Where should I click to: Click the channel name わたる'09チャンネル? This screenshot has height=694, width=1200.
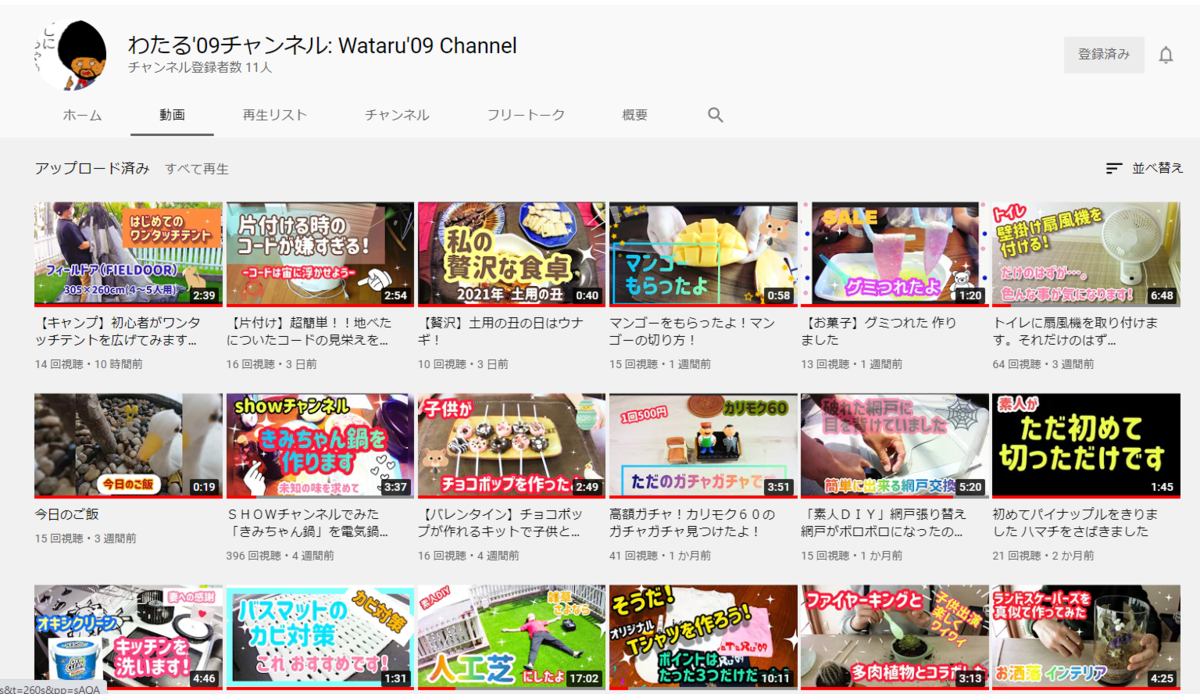tap(322, 46)
